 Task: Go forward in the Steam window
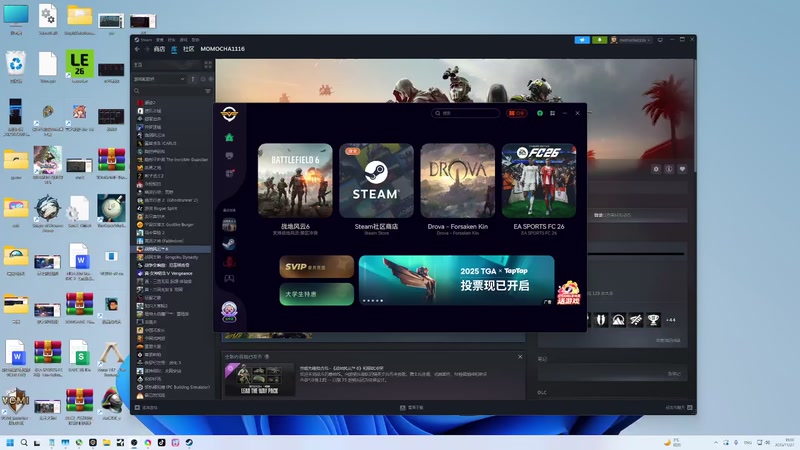pos(147,49)
